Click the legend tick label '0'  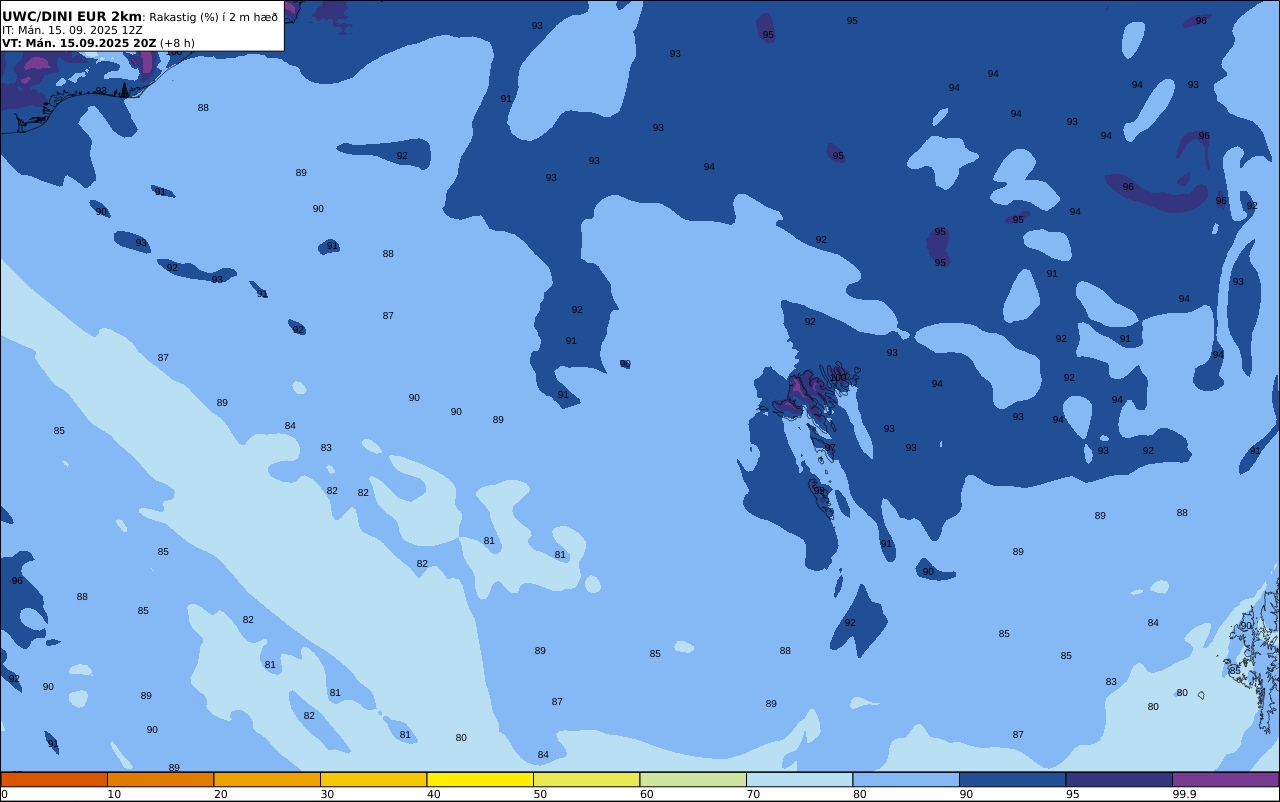tap(4, 794)
